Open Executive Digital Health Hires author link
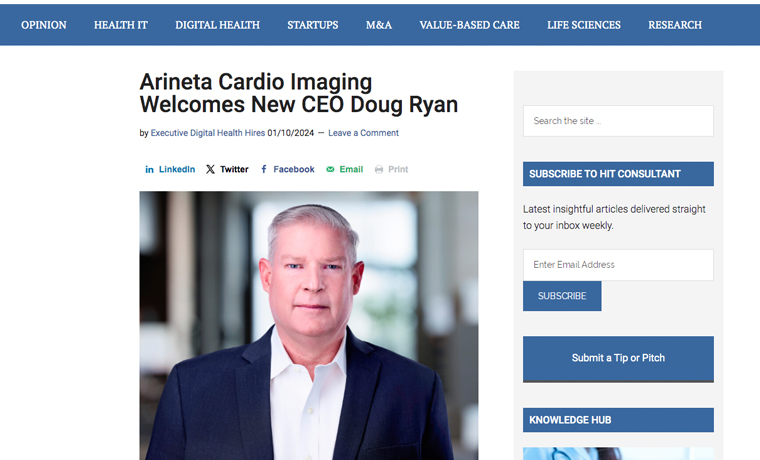 click(207, 133)
